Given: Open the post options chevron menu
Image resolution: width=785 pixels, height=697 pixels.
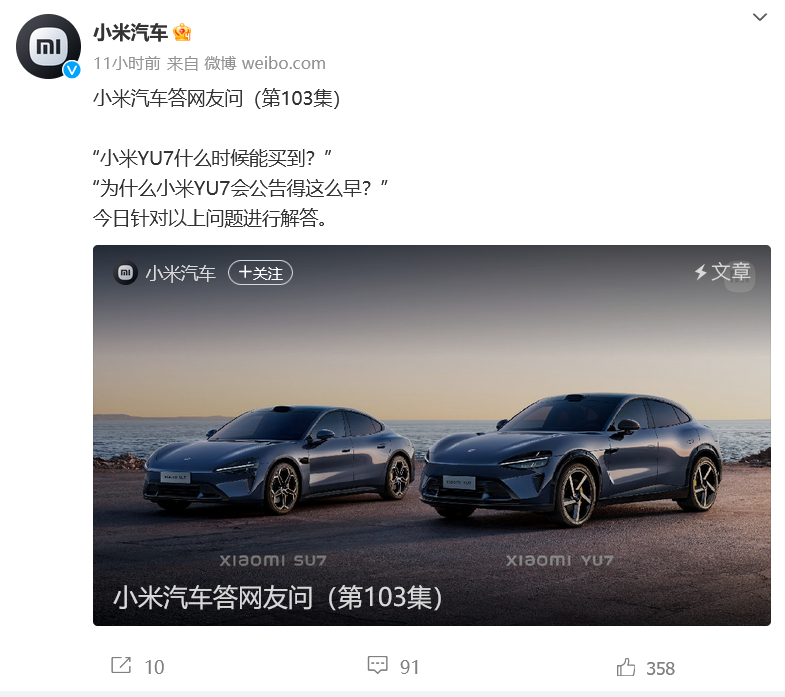Looking at the screenshot, I should (x=759, y=18).
